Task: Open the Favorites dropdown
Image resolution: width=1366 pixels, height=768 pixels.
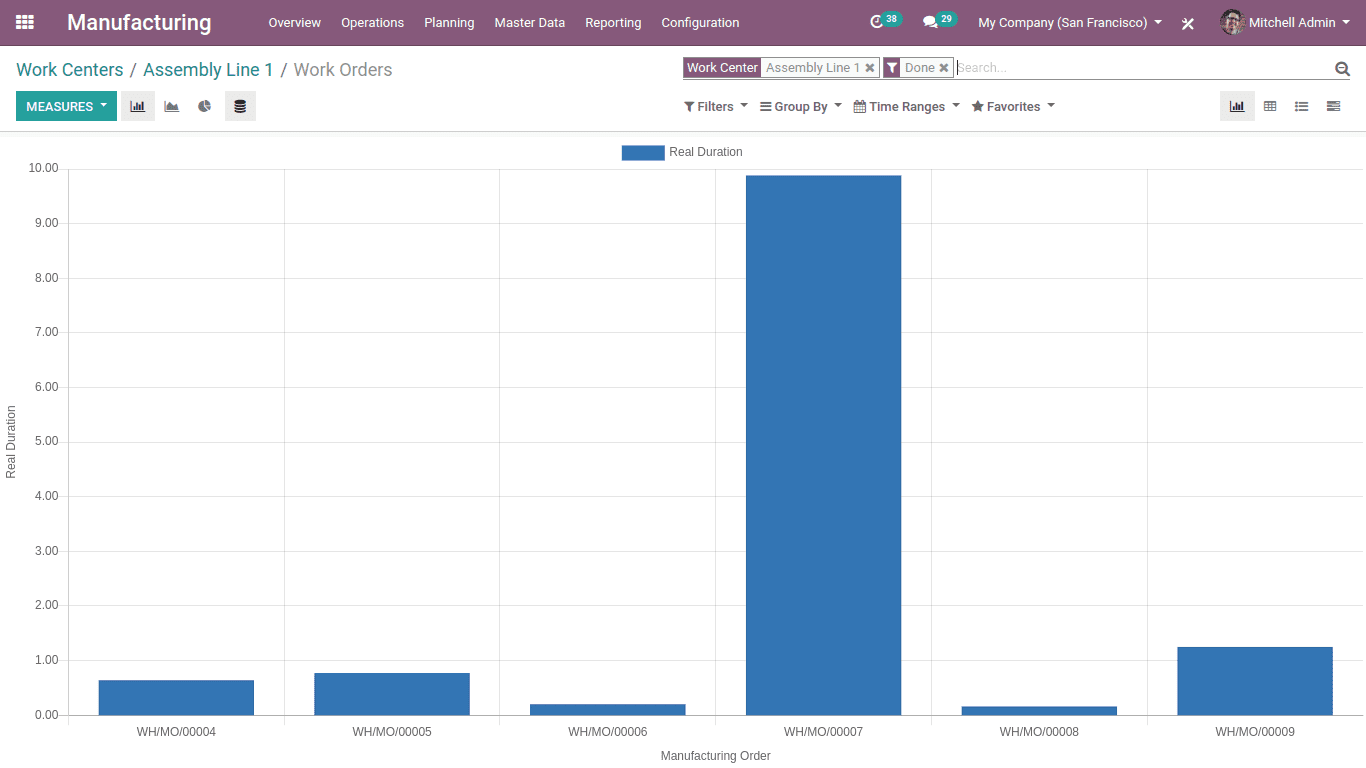Action: (x=1013, y=107)
